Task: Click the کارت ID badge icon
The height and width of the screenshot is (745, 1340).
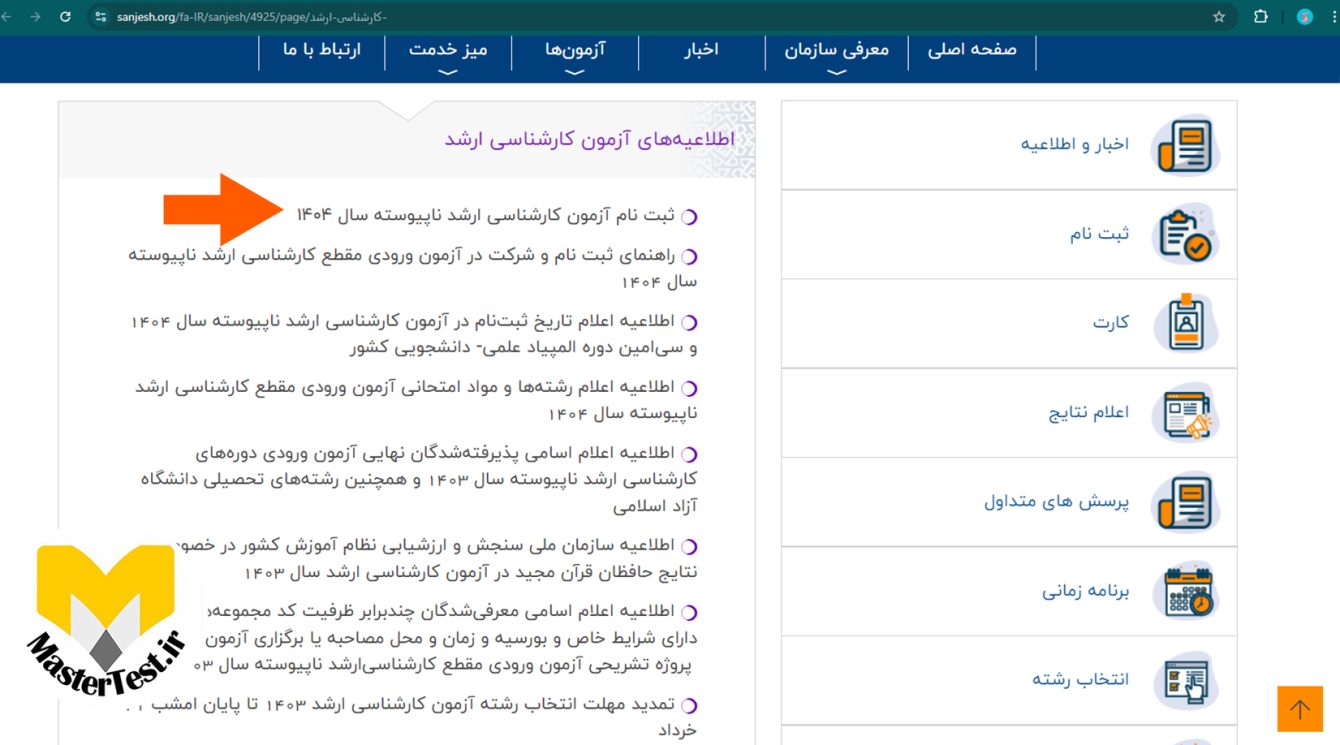Action: tap(1185, 323)
